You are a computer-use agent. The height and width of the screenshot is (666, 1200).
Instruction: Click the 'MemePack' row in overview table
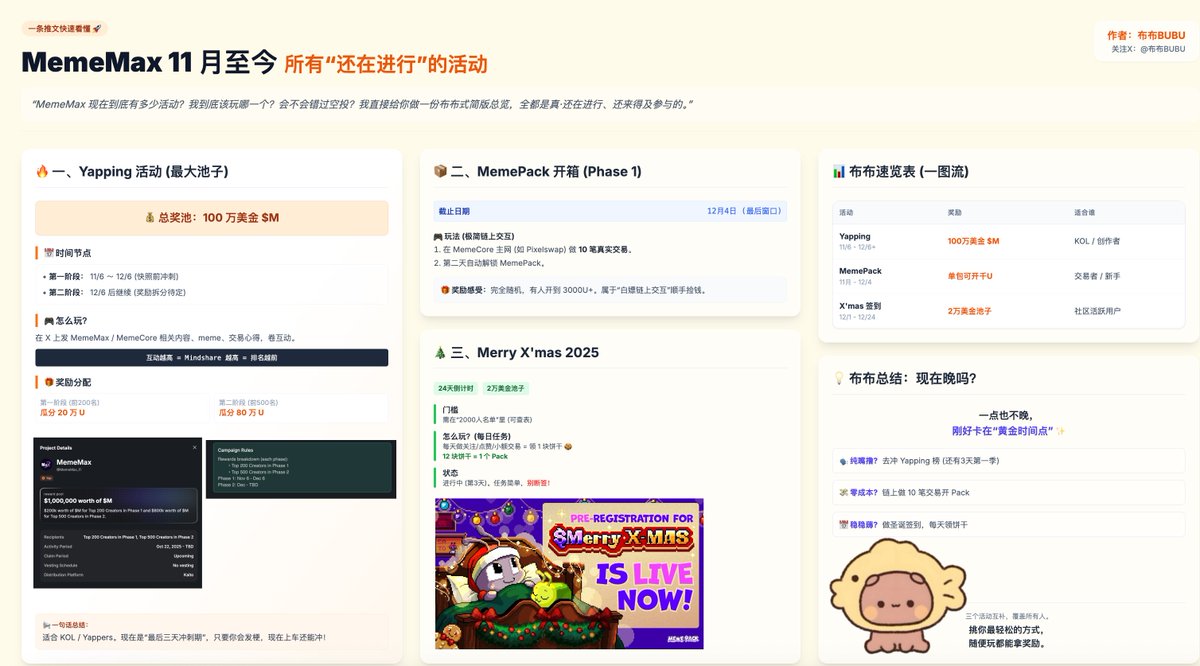pos(1008,276)
